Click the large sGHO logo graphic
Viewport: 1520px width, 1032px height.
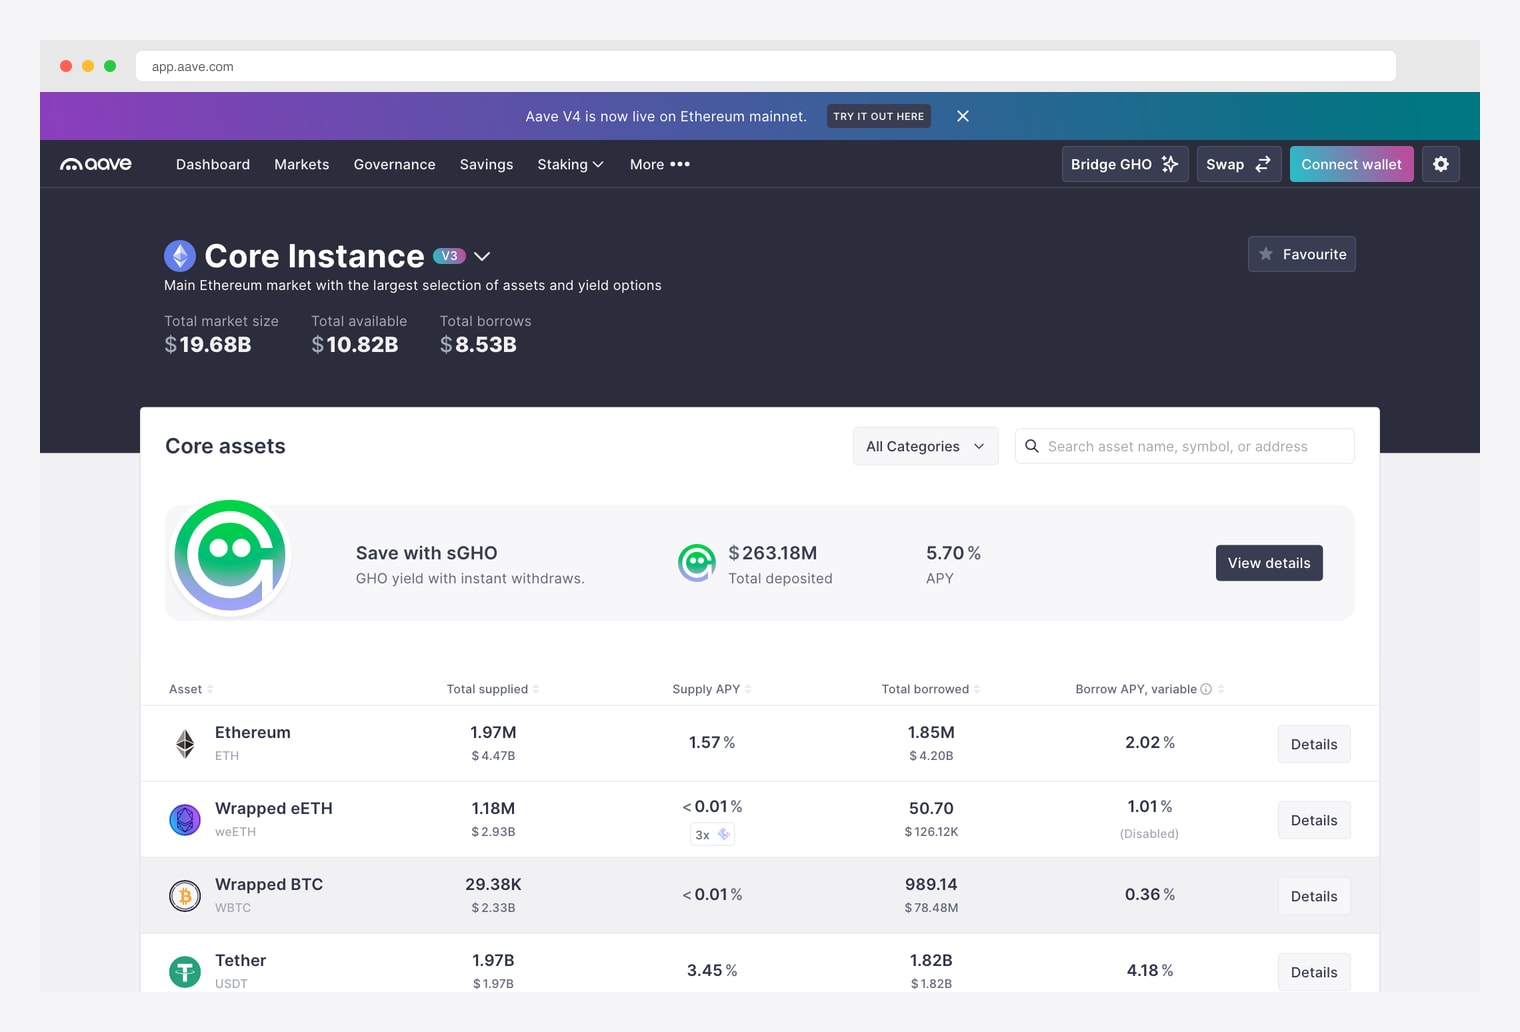click(x=230, y=556)
